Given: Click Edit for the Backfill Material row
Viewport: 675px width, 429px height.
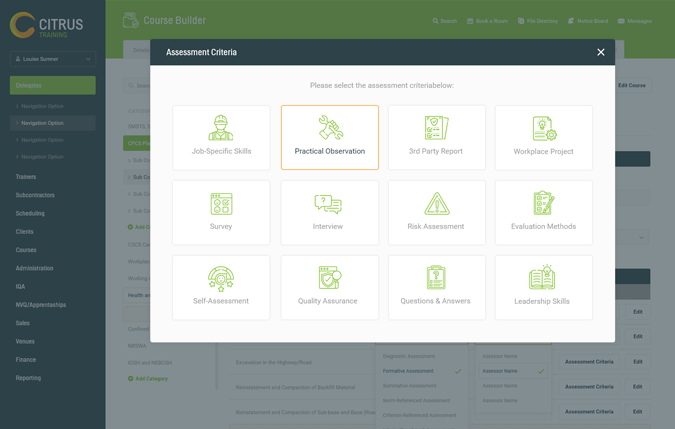Looking at the screenshot, I should [638, 387].
